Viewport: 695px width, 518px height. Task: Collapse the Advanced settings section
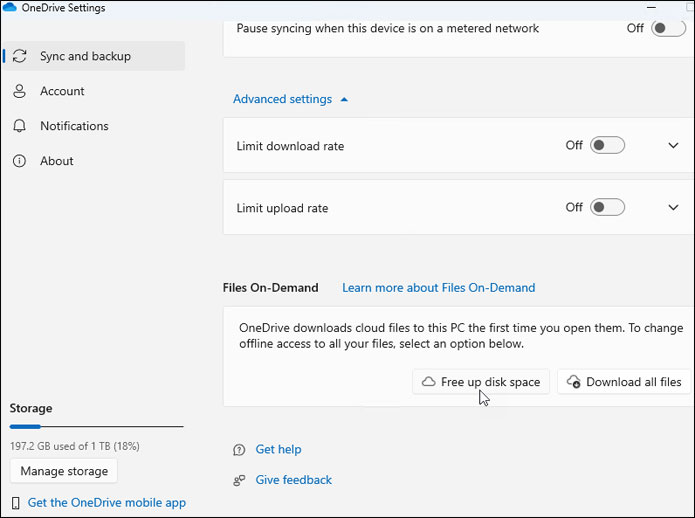291,99
